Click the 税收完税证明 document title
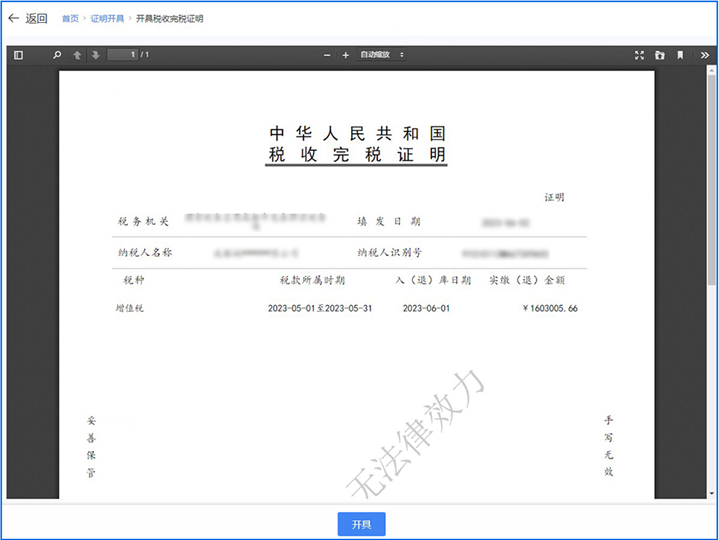The image size is (719, 540). [x=357, y=155]
